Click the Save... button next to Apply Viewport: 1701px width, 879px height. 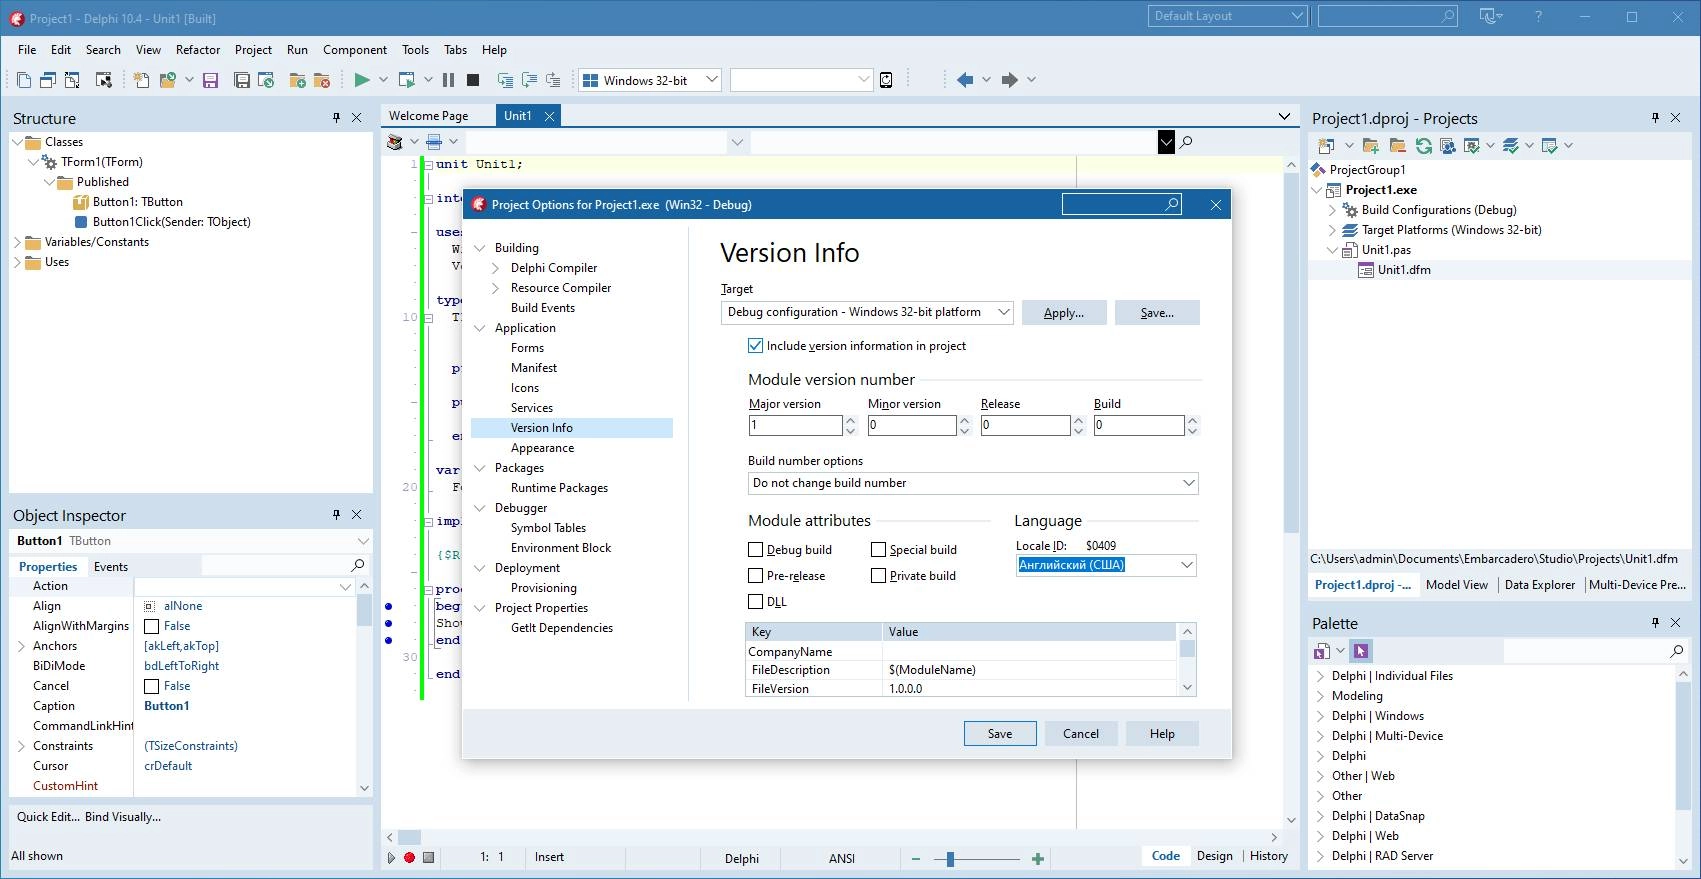coord(1157,313)
